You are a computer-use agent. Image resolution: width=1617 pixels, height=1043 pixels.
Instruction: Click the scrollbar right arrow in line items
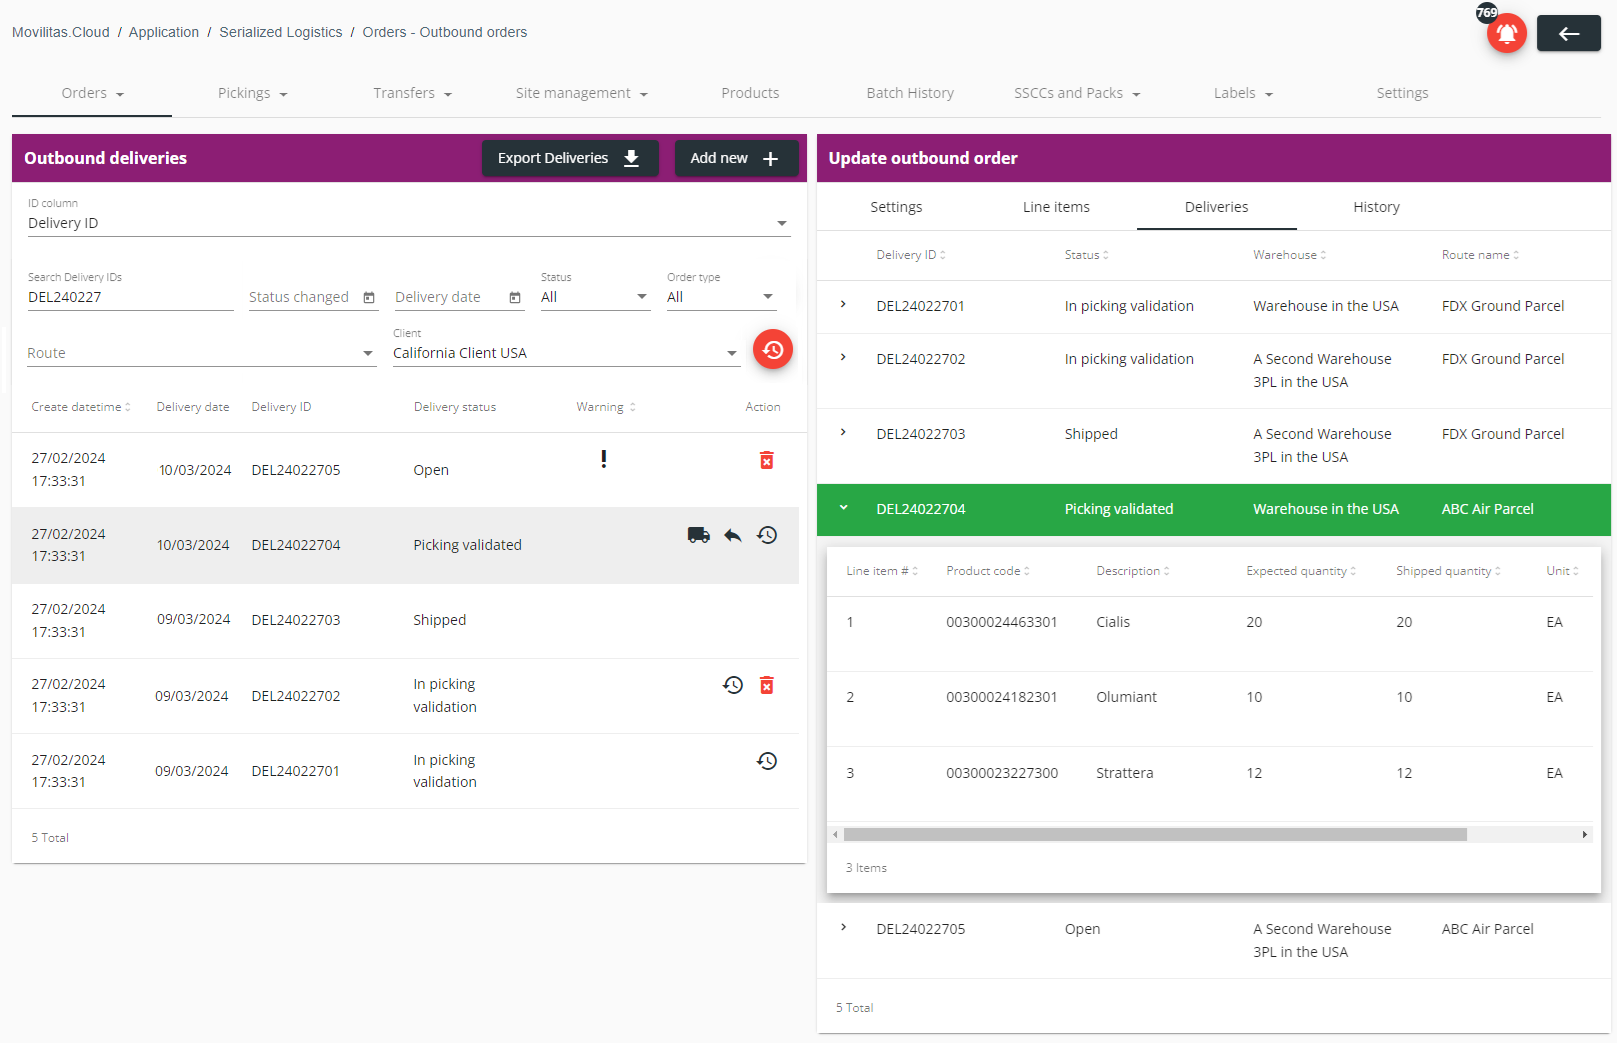(1584, 834)
